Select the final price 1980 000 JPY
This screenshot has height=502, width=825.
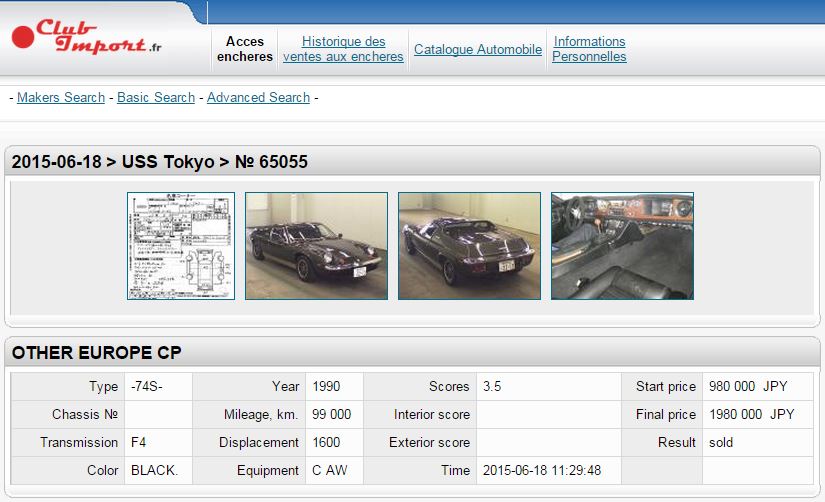click(x=750, y=414)
